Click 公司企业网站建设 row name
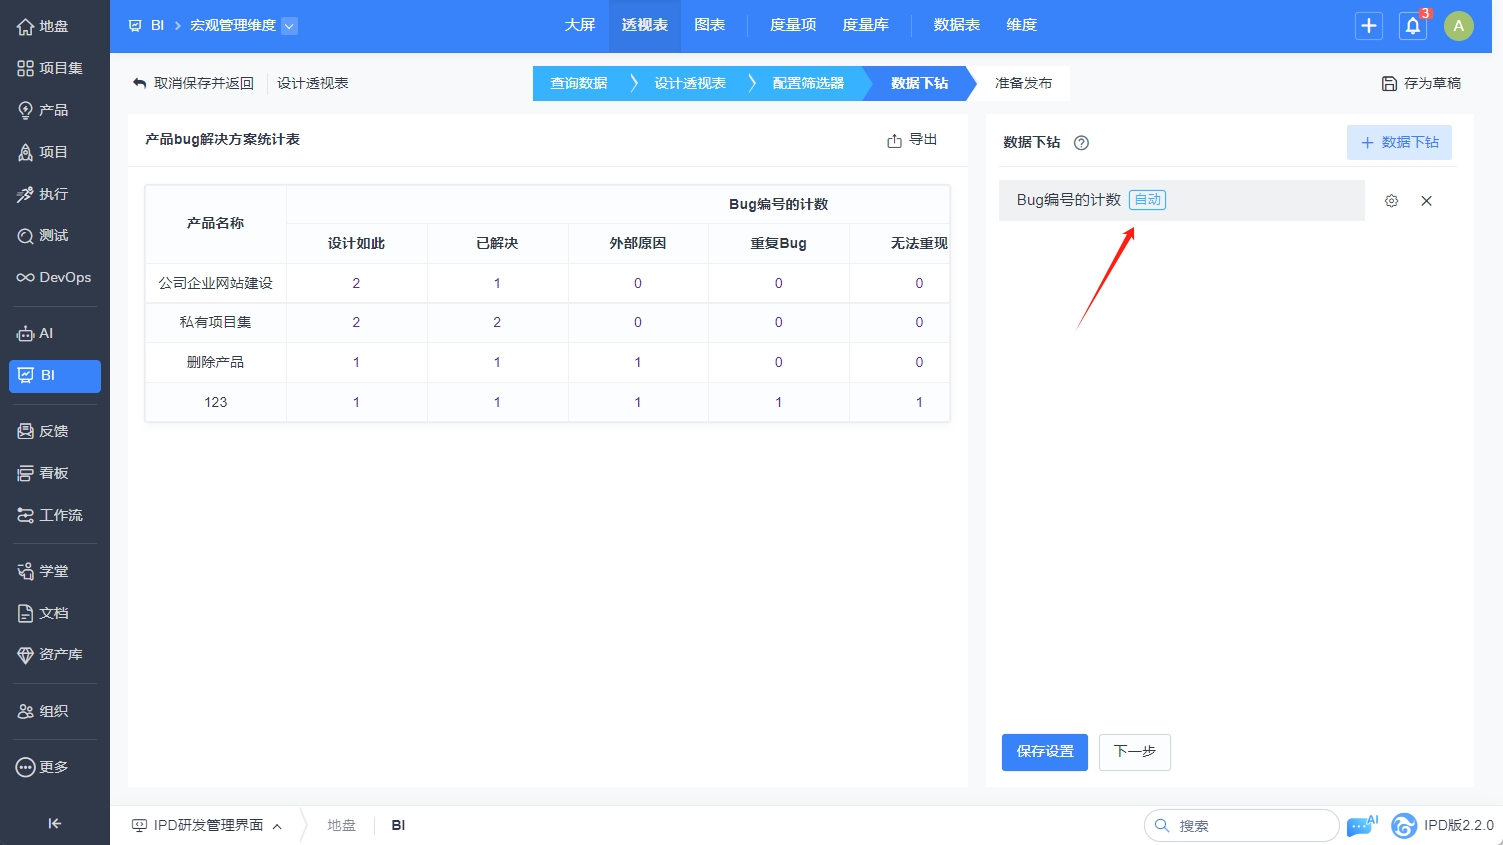 [216, 284]
